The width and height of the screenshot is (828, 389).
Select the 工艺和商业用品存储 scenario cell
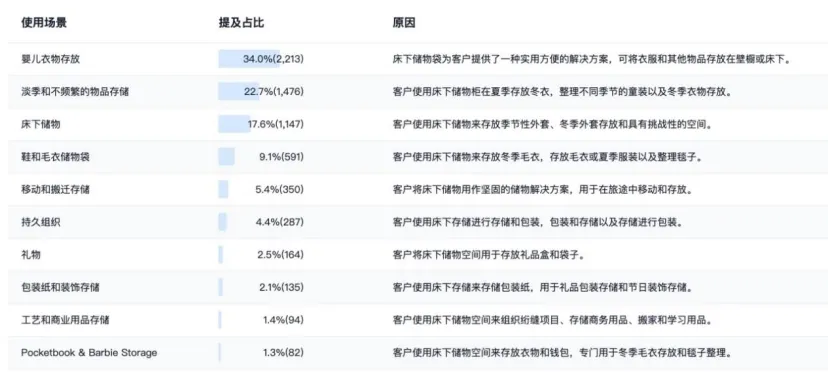pyautogui.click(x=65, y=320)
